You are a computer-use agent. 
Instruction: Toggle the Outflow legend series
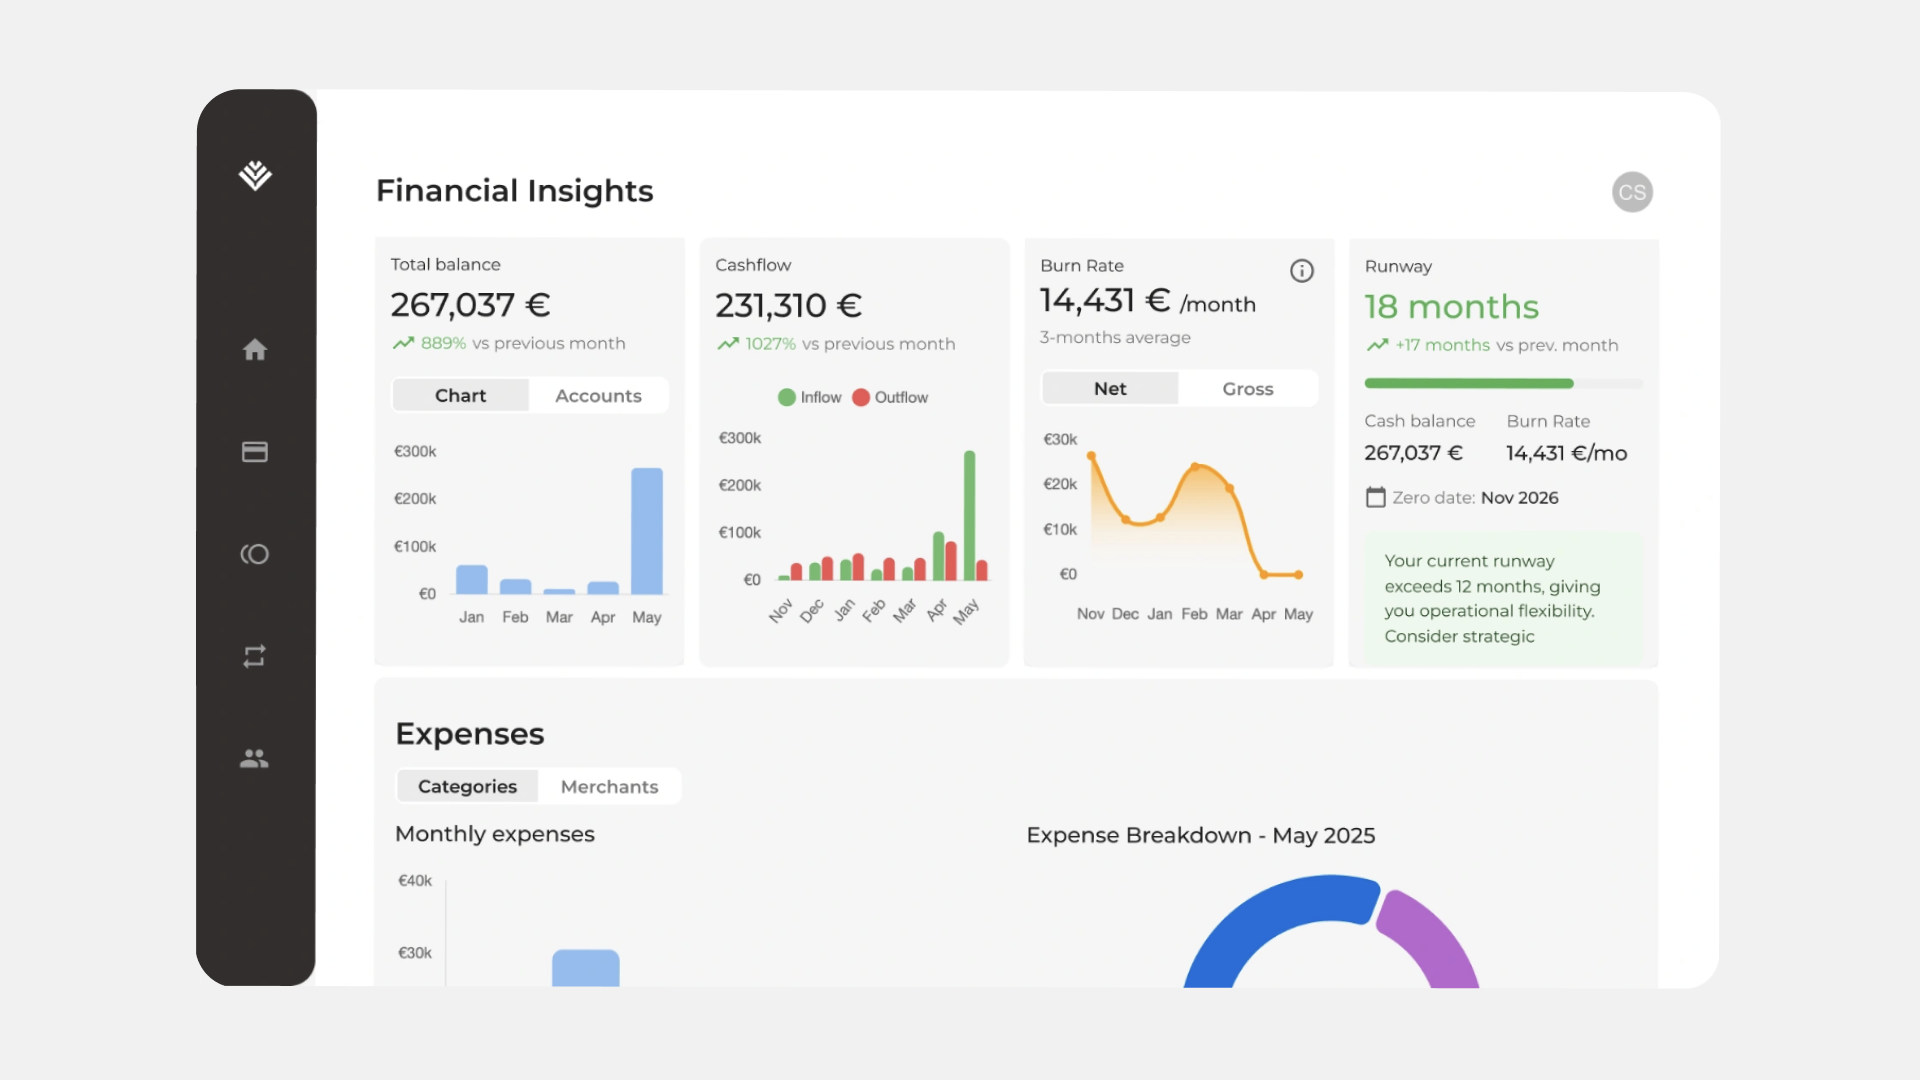tap(890, 397)
